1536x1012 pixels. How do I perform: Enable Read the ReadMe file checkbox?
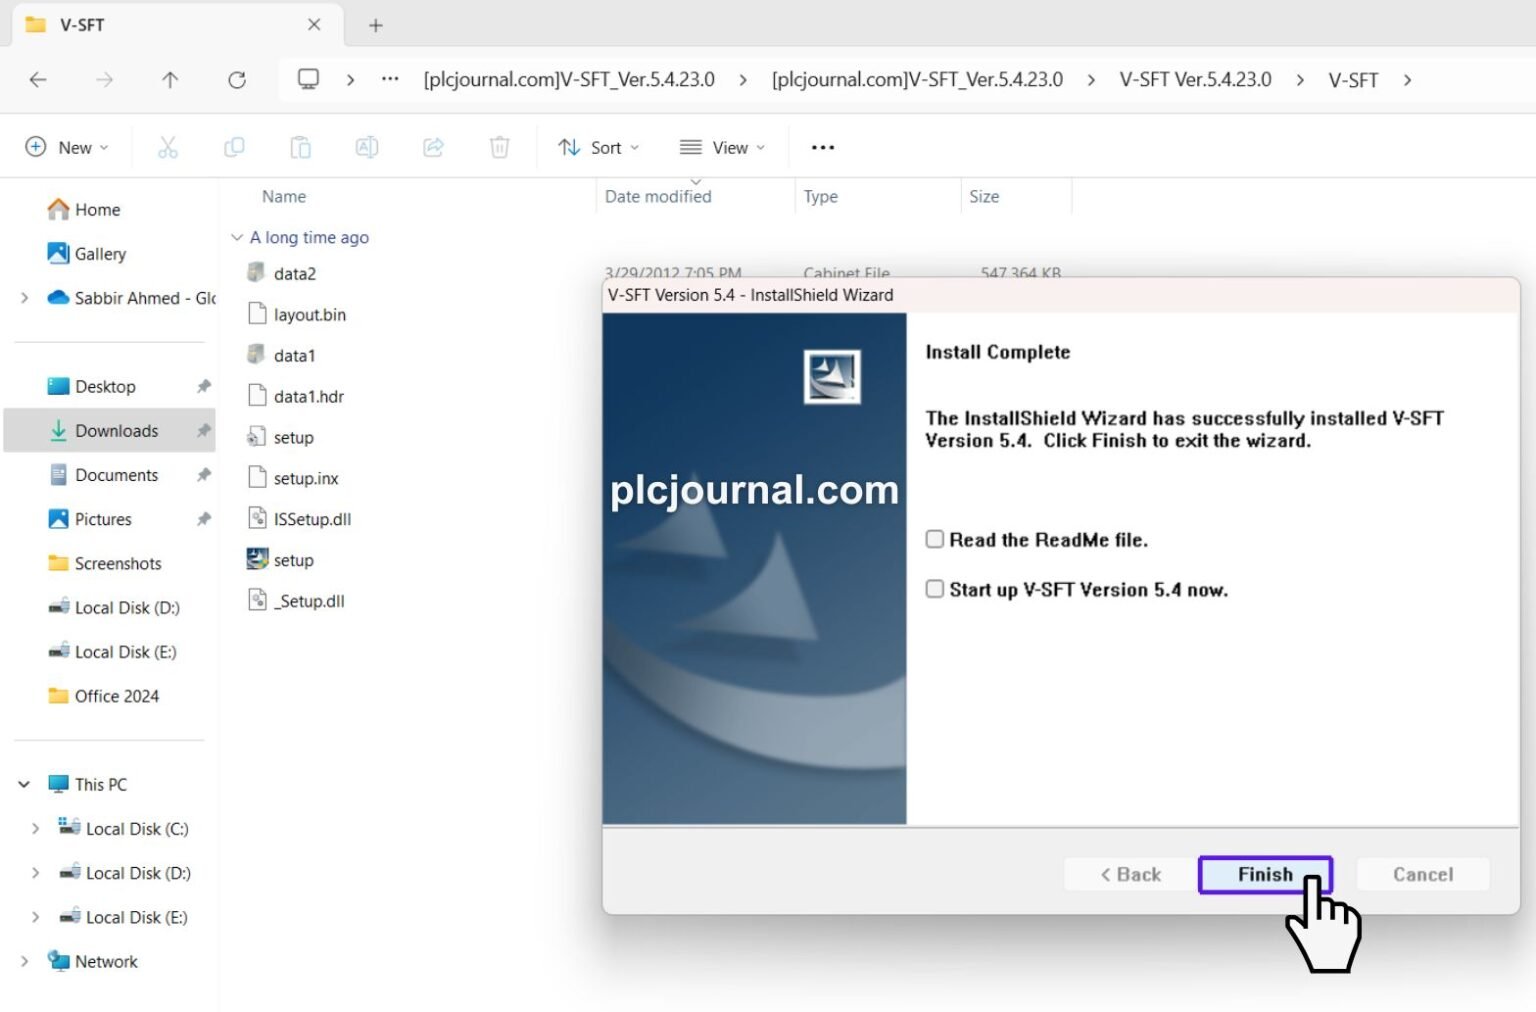click(935, 540)
